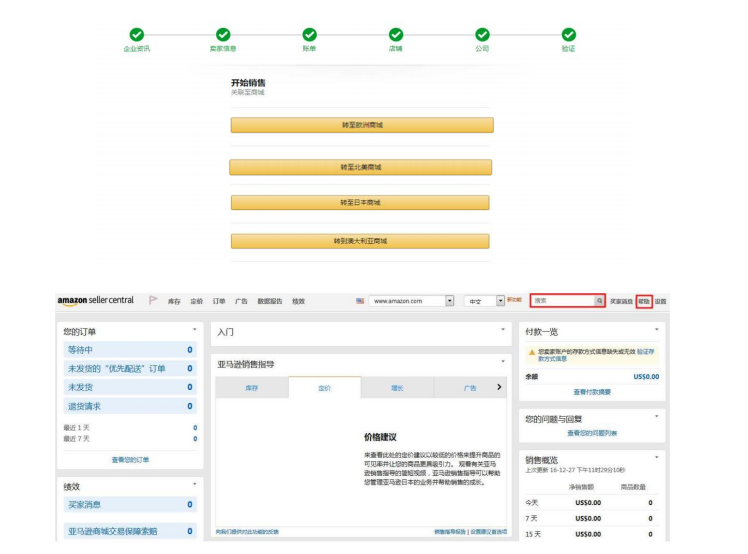This screenshot has height=554, width=748.
Task: Click the 转至北美商城 button
Action: (361, 167)
